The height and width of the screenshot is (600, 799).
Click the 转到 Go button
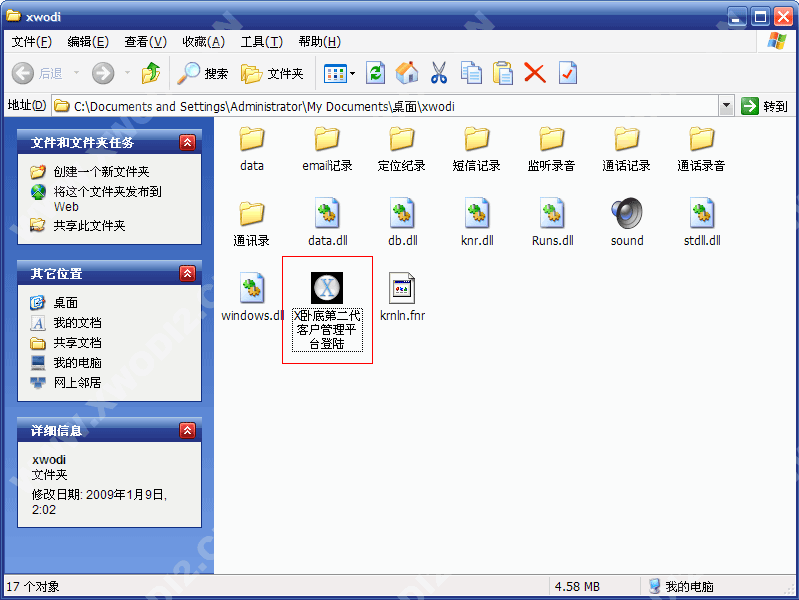(x=765, y=106)
